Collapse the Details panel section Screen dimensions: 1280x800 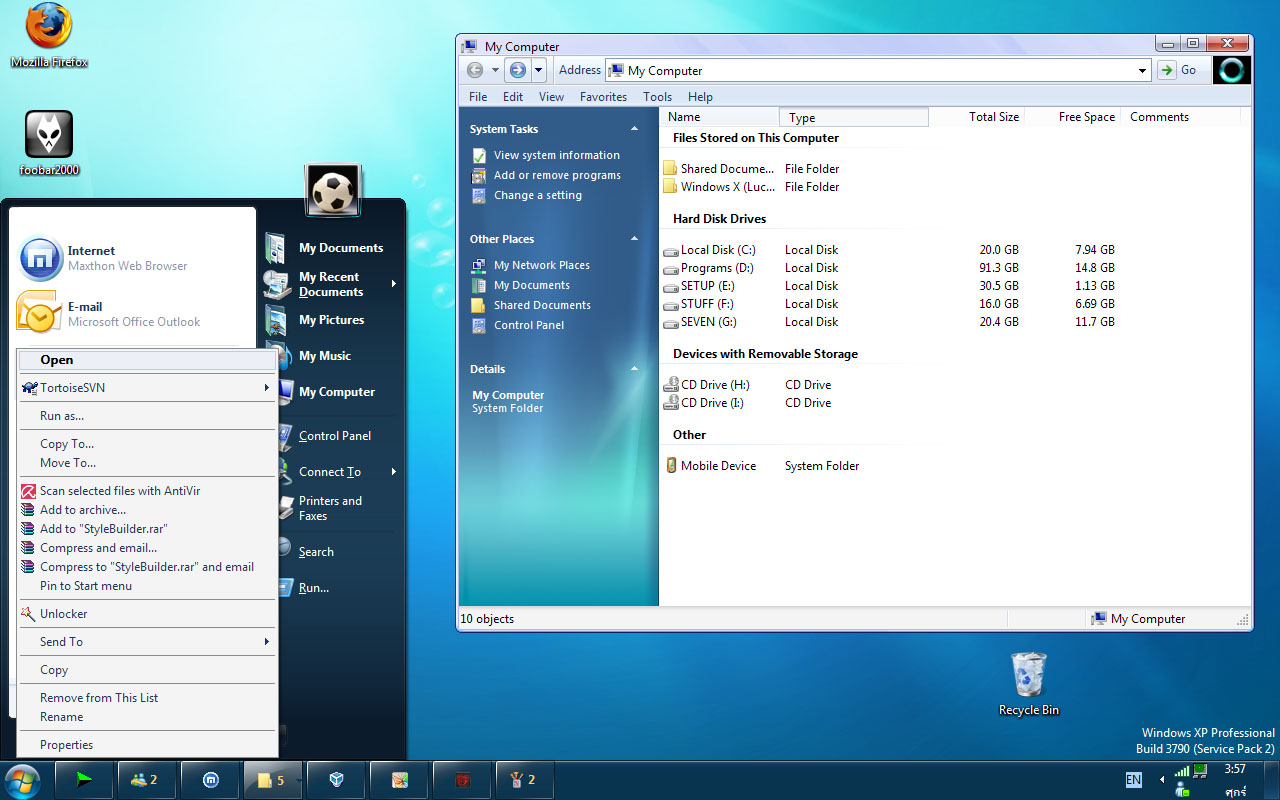634,369
